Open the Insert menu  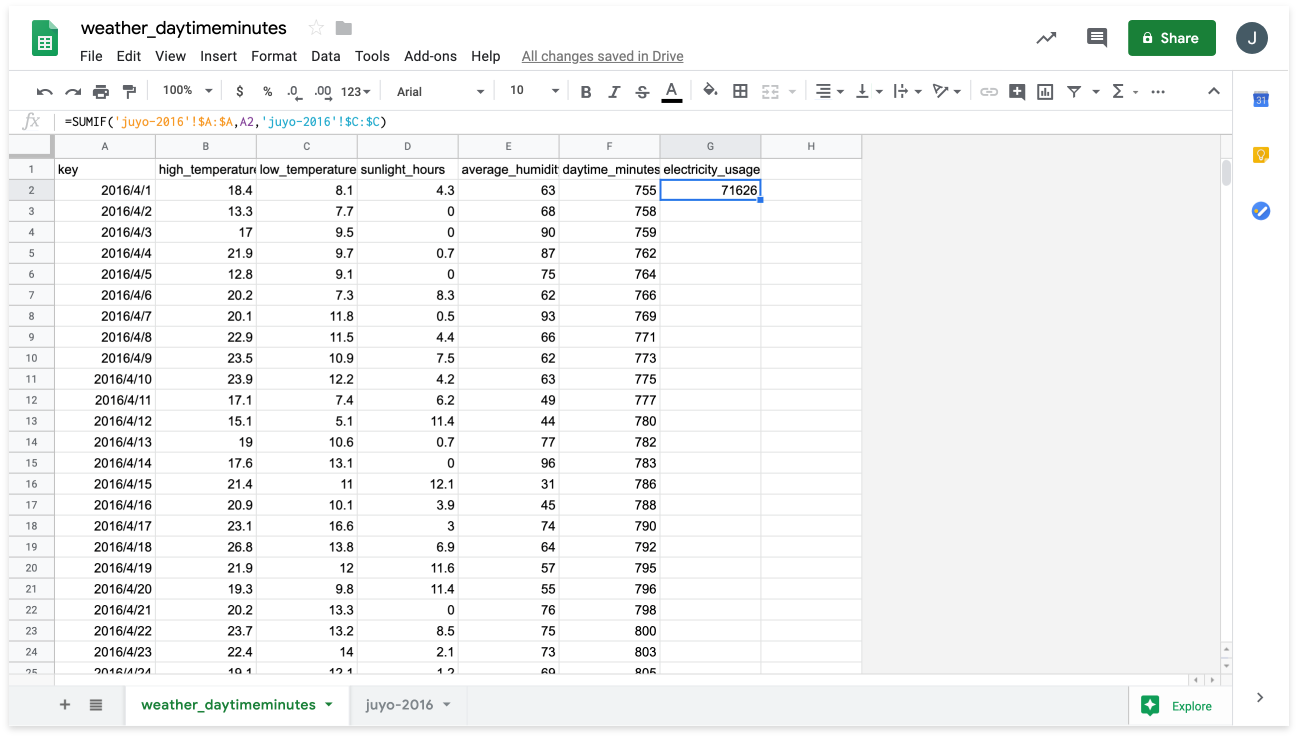(218, 56)
